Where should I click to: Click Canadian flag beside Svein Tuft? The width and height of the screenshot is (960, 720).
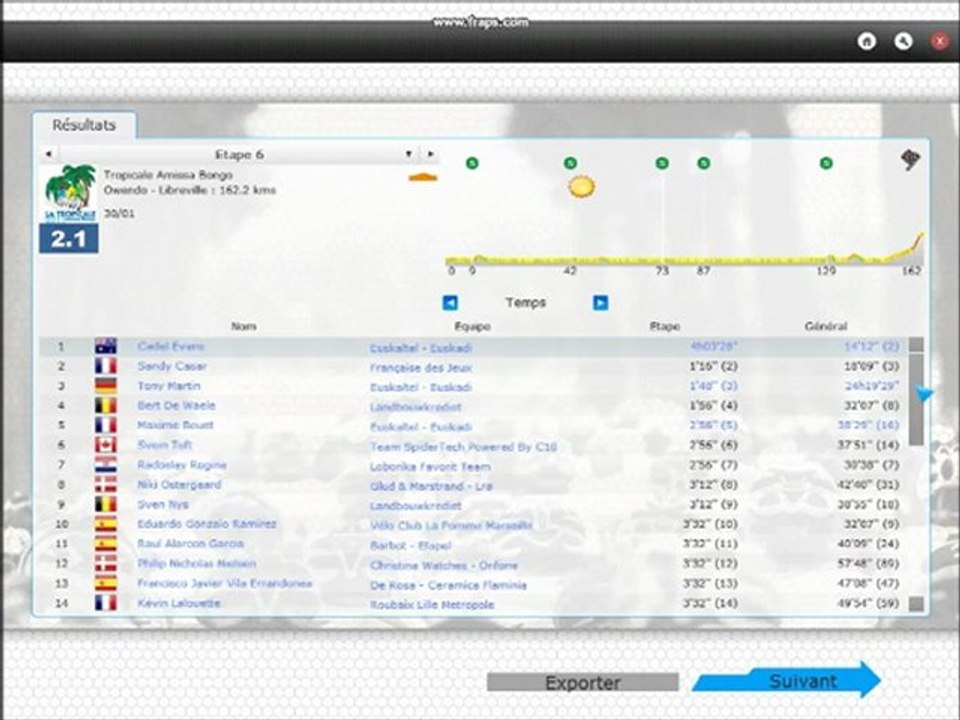(105, 444)
